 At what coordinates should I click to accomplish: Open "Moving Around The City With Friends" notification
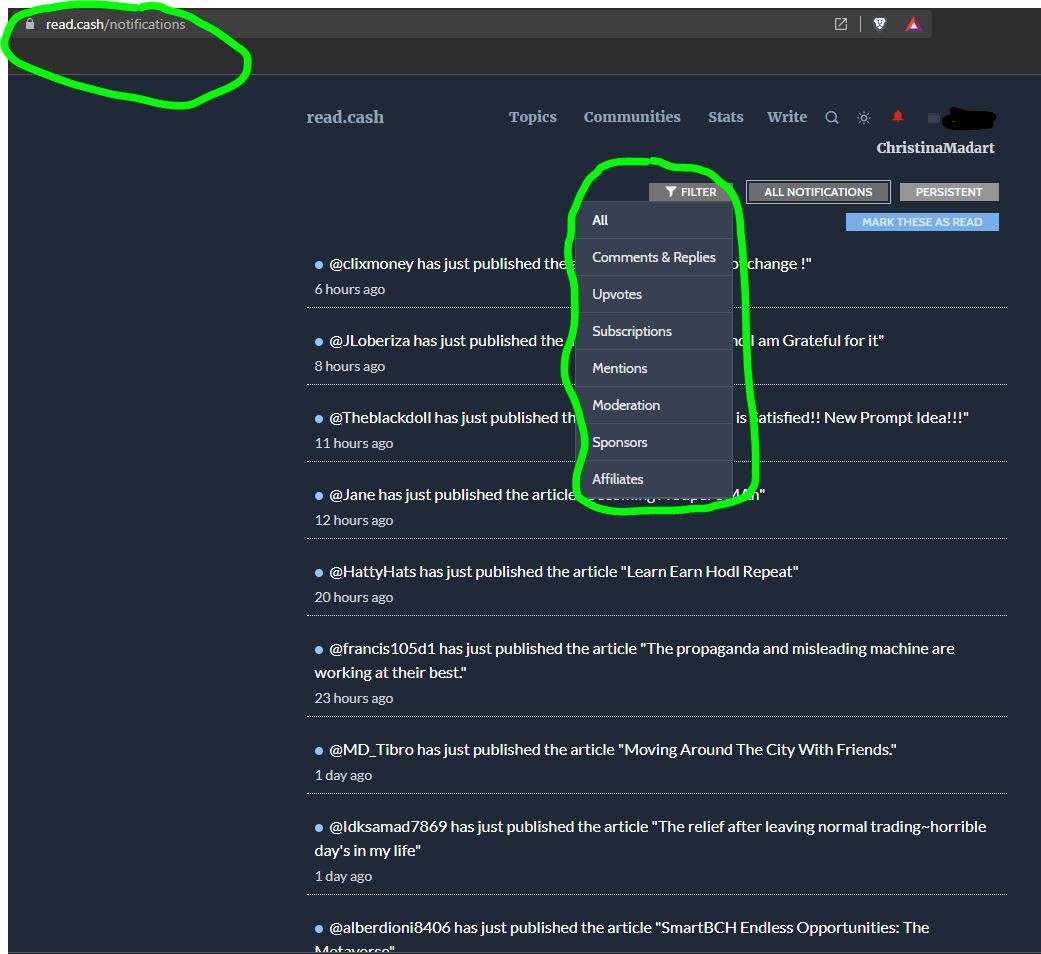tap(612, 750)
